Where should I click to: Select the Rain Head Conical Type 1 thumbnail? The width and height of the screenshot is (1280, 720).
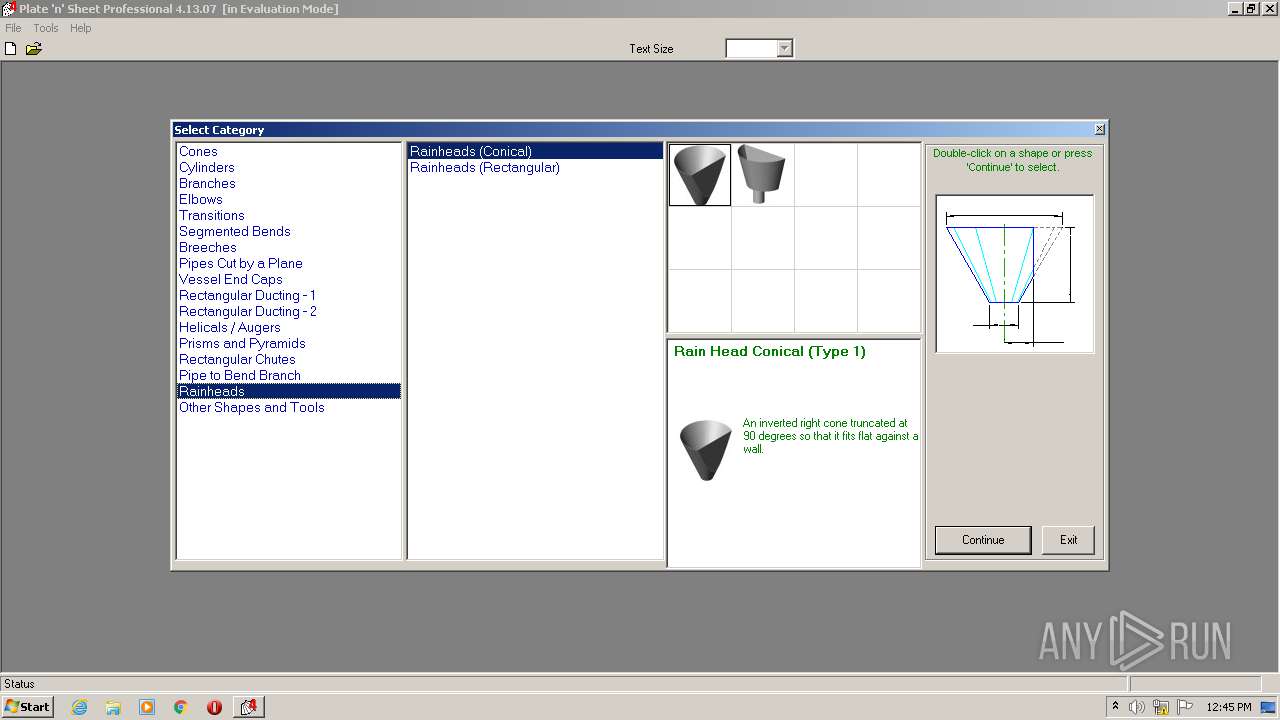click(x=700, y=175)
